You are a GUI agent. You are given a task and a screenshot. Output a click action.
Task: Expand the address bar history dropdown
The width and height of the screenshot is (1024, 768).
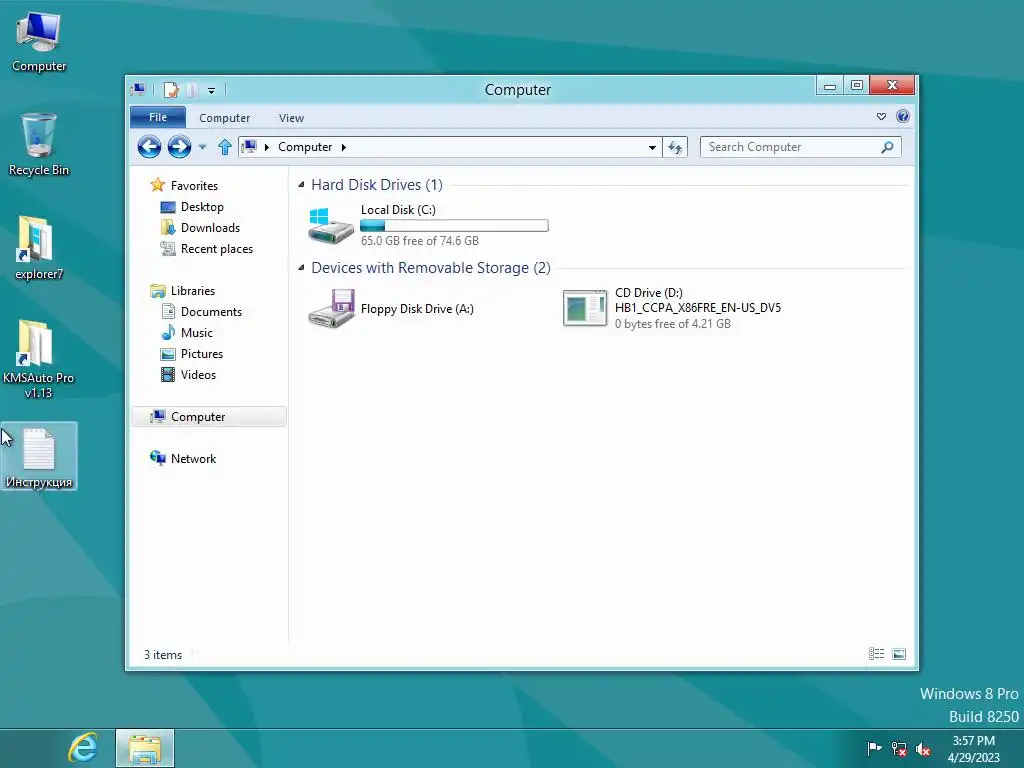point(652,148)
